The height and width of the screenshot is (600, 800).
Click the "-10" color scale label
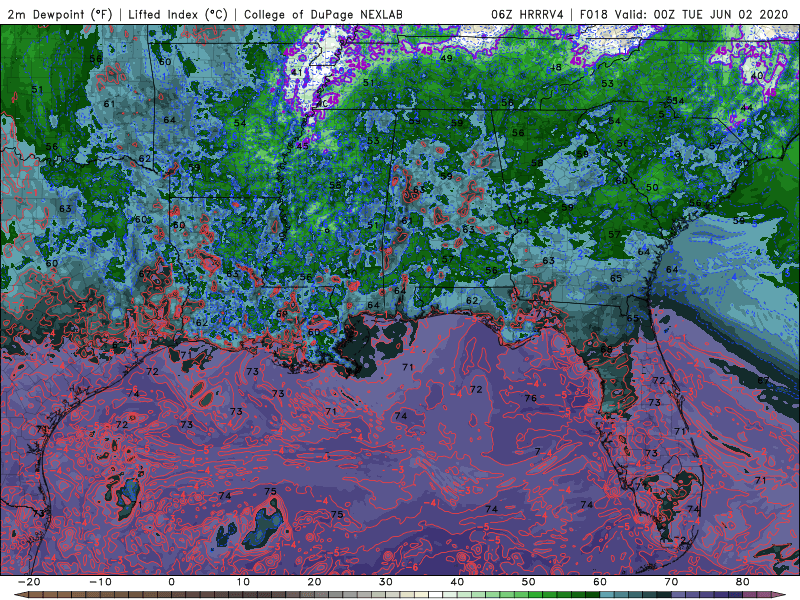[100, 582]
